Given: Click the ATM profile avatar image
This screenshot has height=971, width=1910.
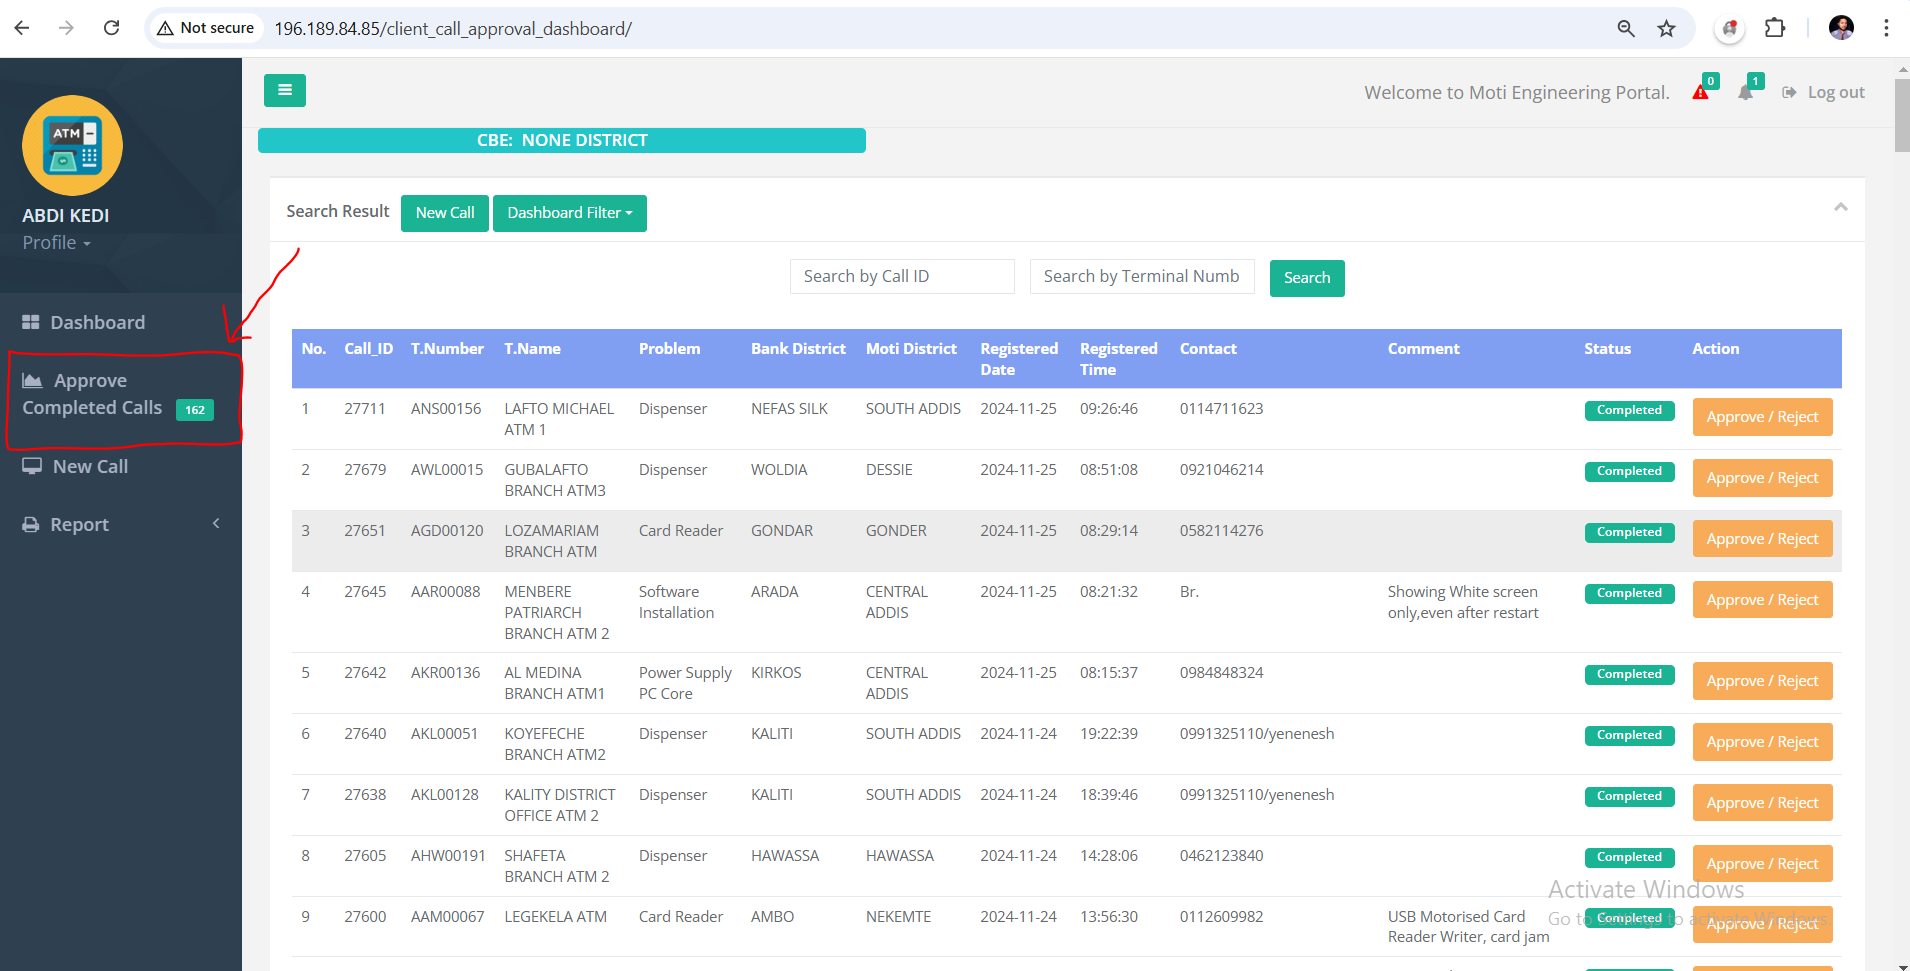Looking at the screenshot, I should (72, 146).
